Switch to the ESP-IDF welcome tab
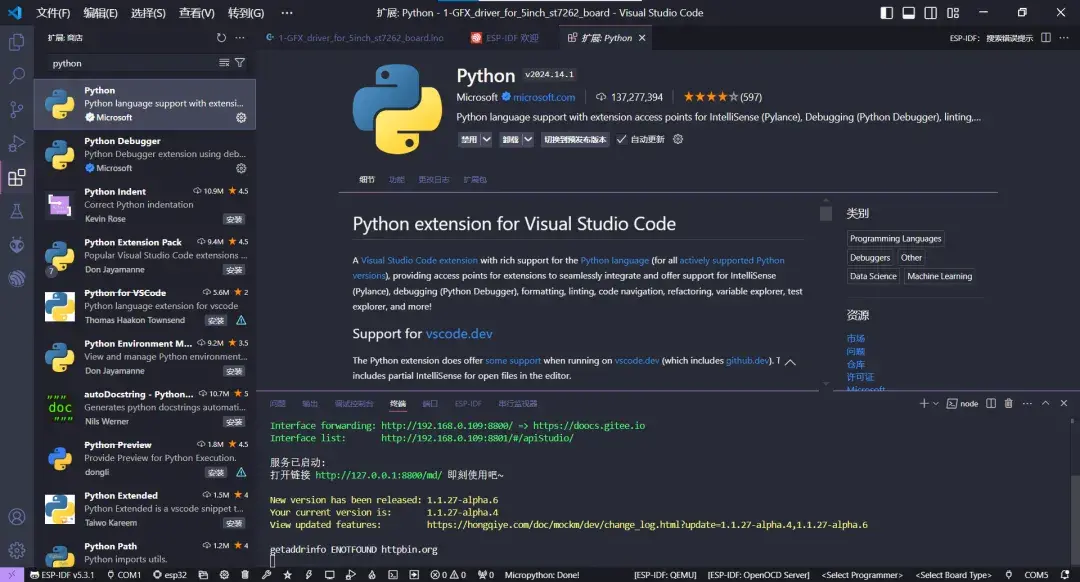Image resolution: width=1080 pixels, height=582 pixels. (505, 38)
